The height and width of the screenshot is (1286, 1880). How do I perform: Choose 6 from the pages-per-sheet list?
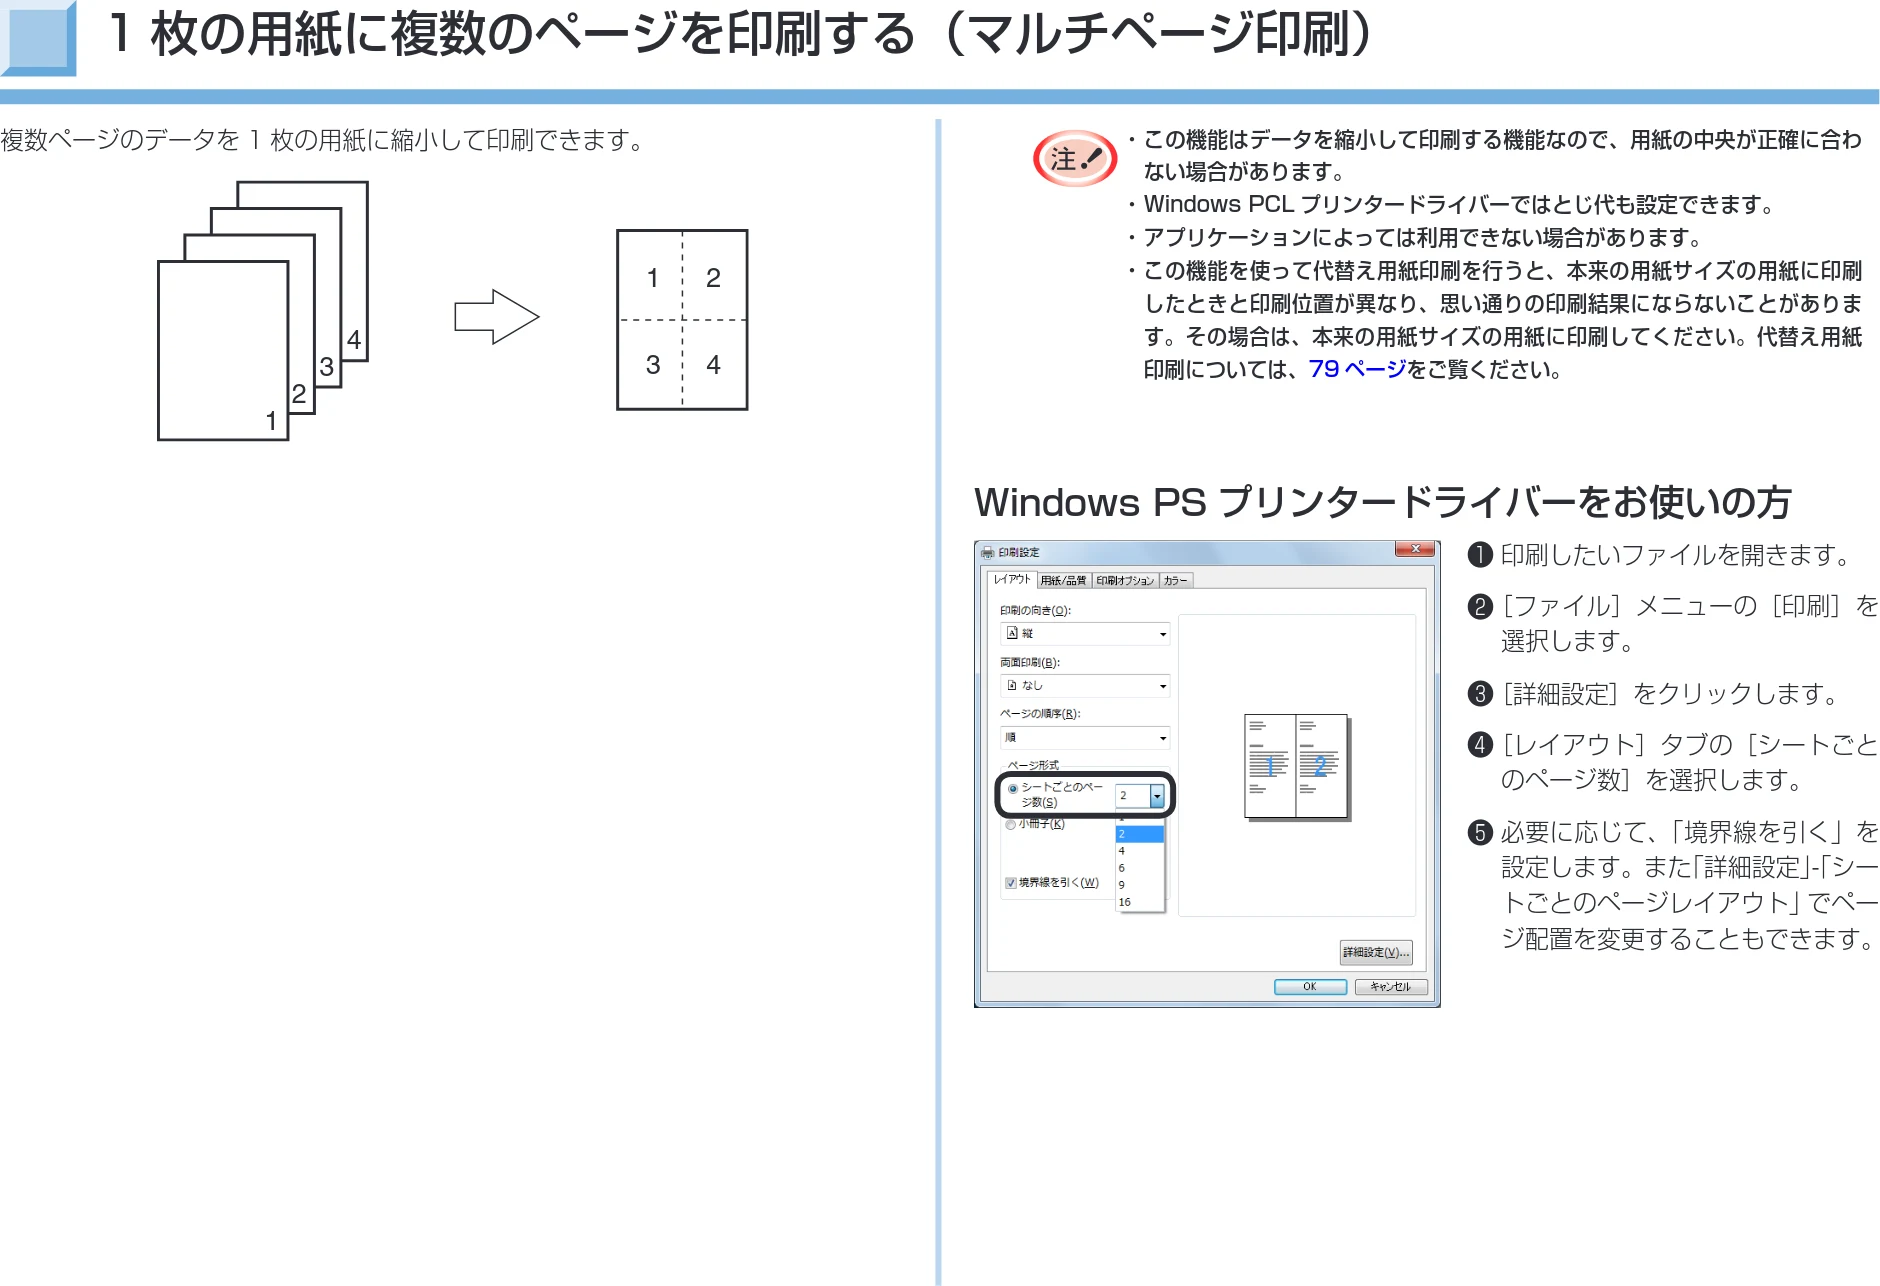click(1140, 868)
